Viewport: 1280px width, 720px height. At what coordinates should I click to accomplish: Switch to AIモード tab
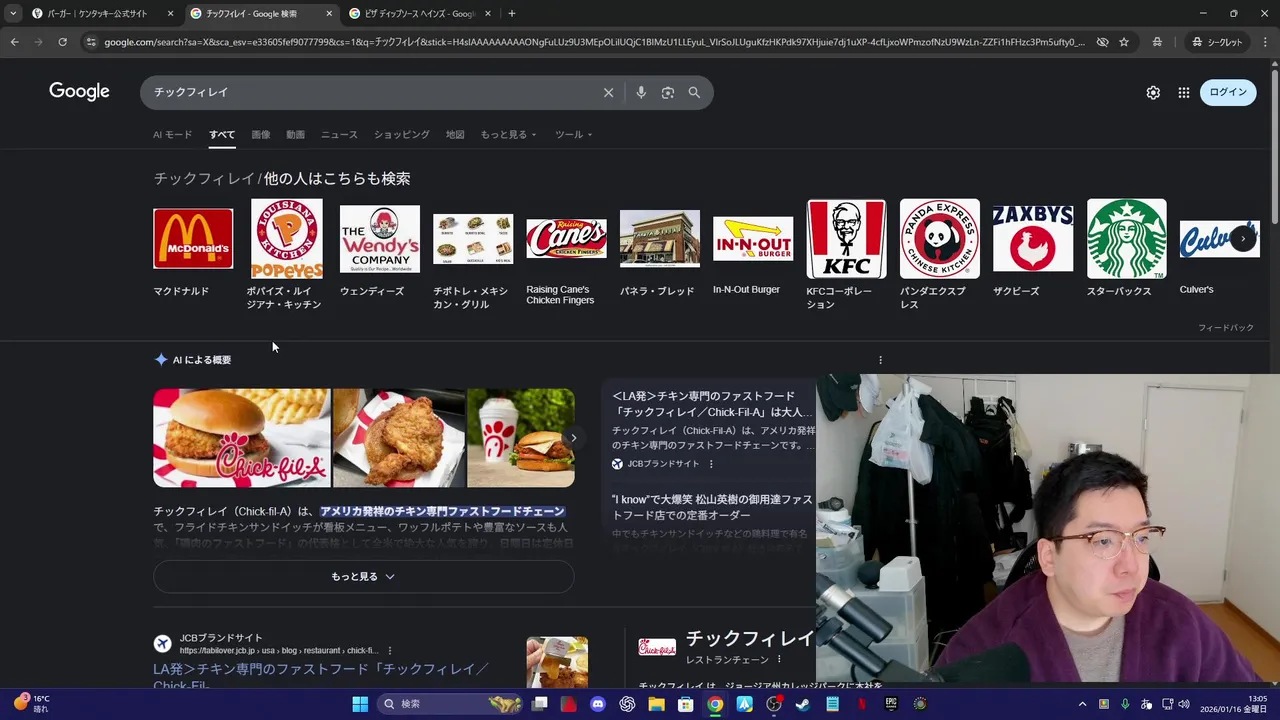click(x=172, y=134)
